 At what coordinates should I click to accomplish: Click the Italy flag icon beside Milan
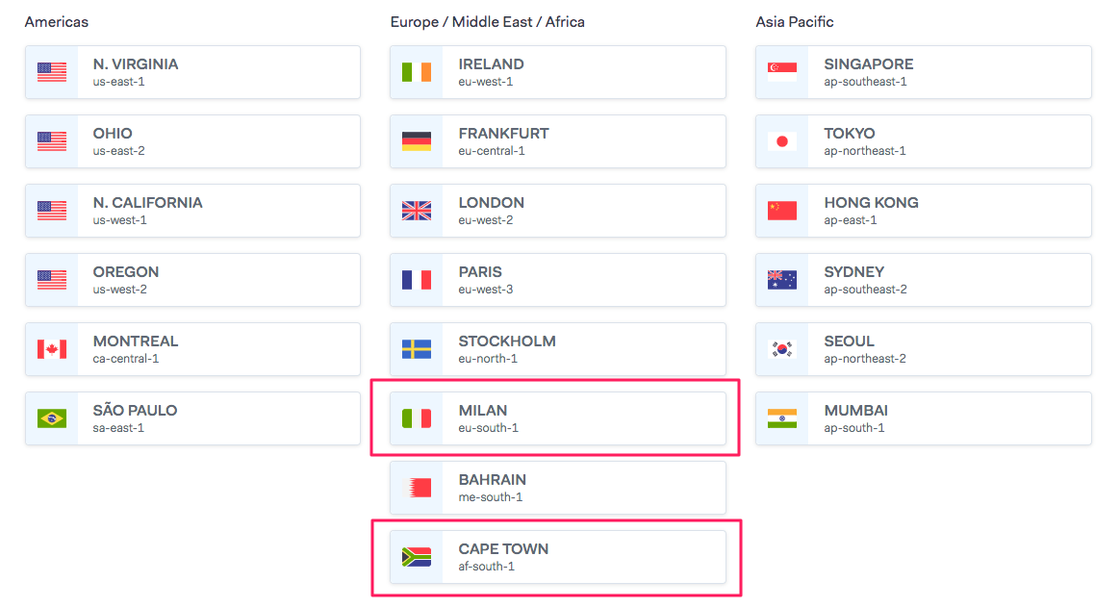pos(416,418)
